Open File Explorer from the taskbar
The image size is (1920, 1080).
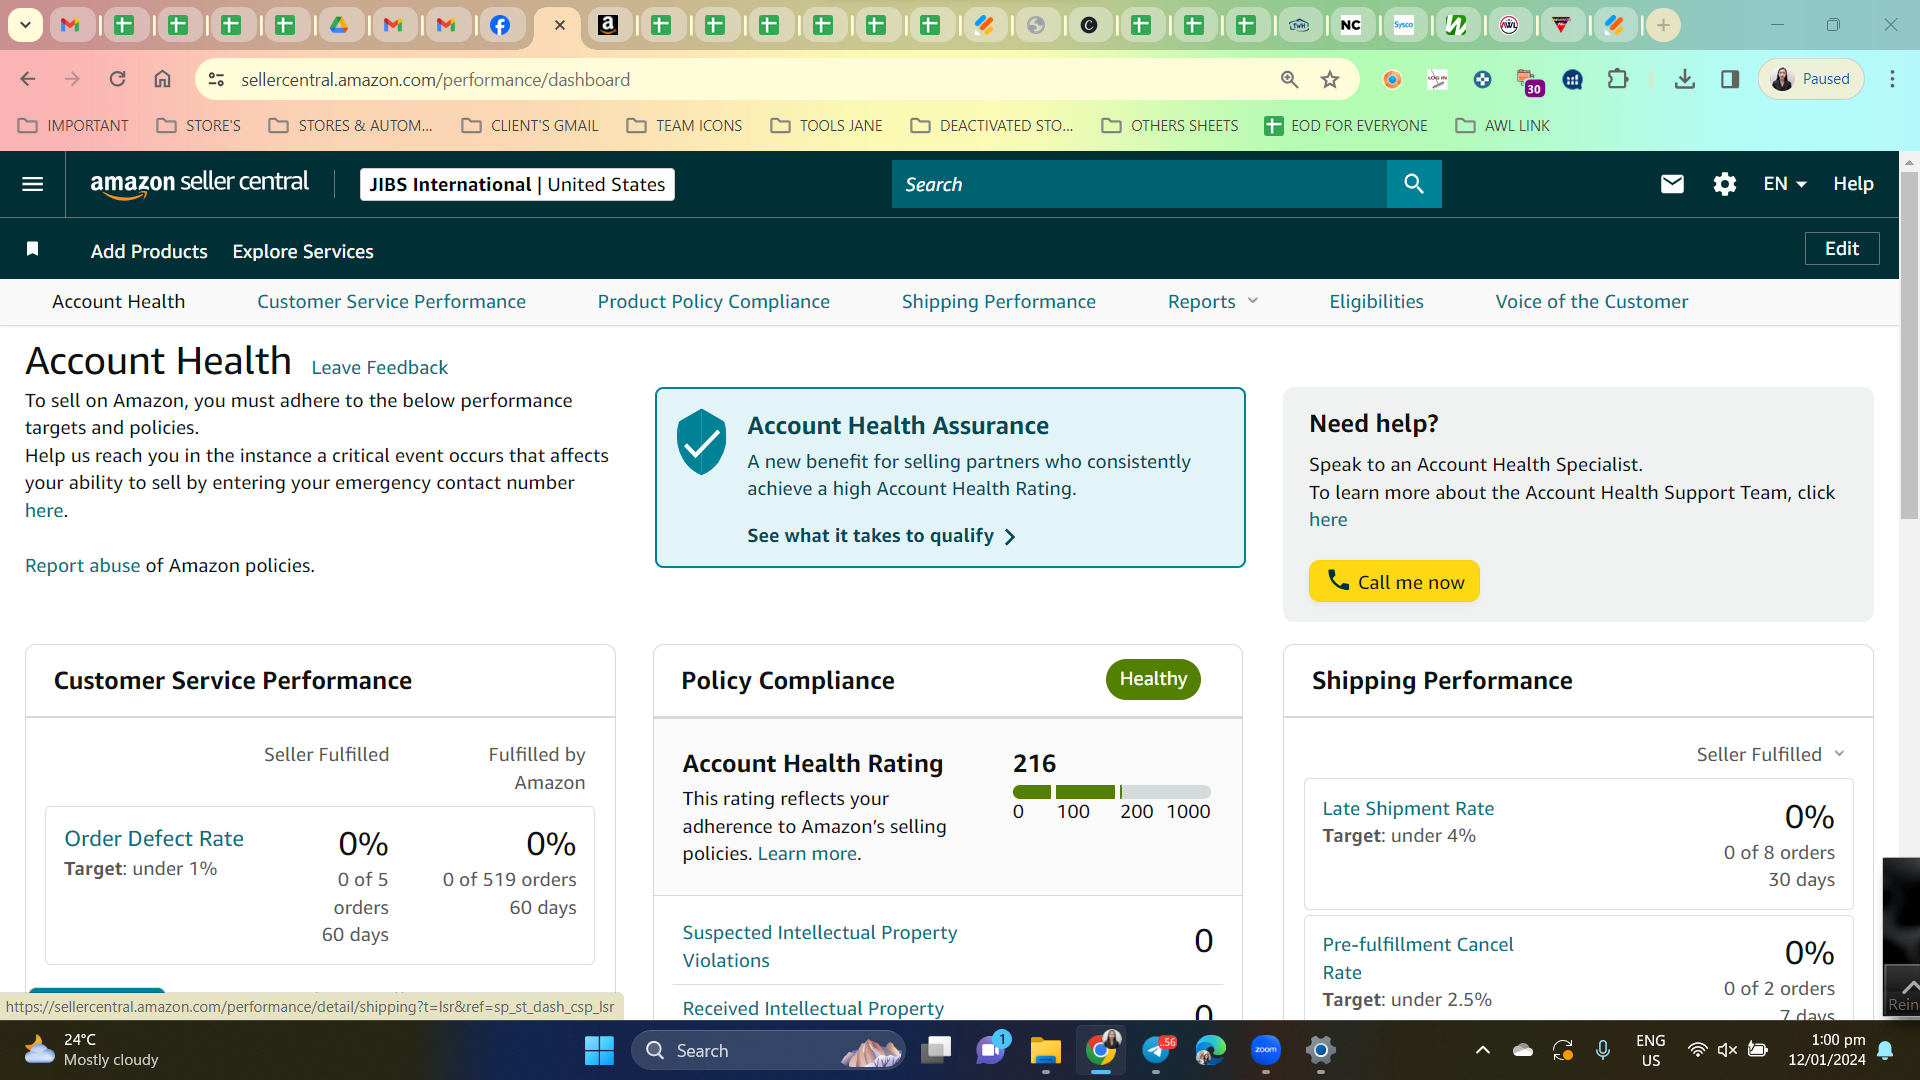1045,1050
